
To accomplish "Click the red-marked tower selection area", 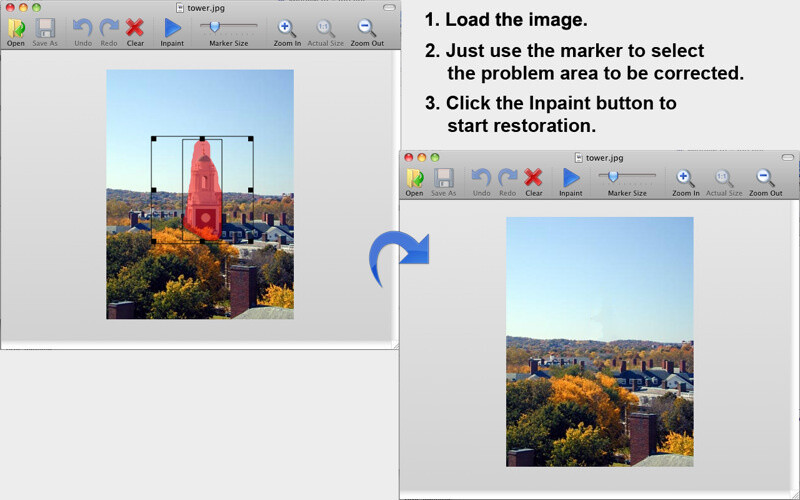I will click(204, 191).
